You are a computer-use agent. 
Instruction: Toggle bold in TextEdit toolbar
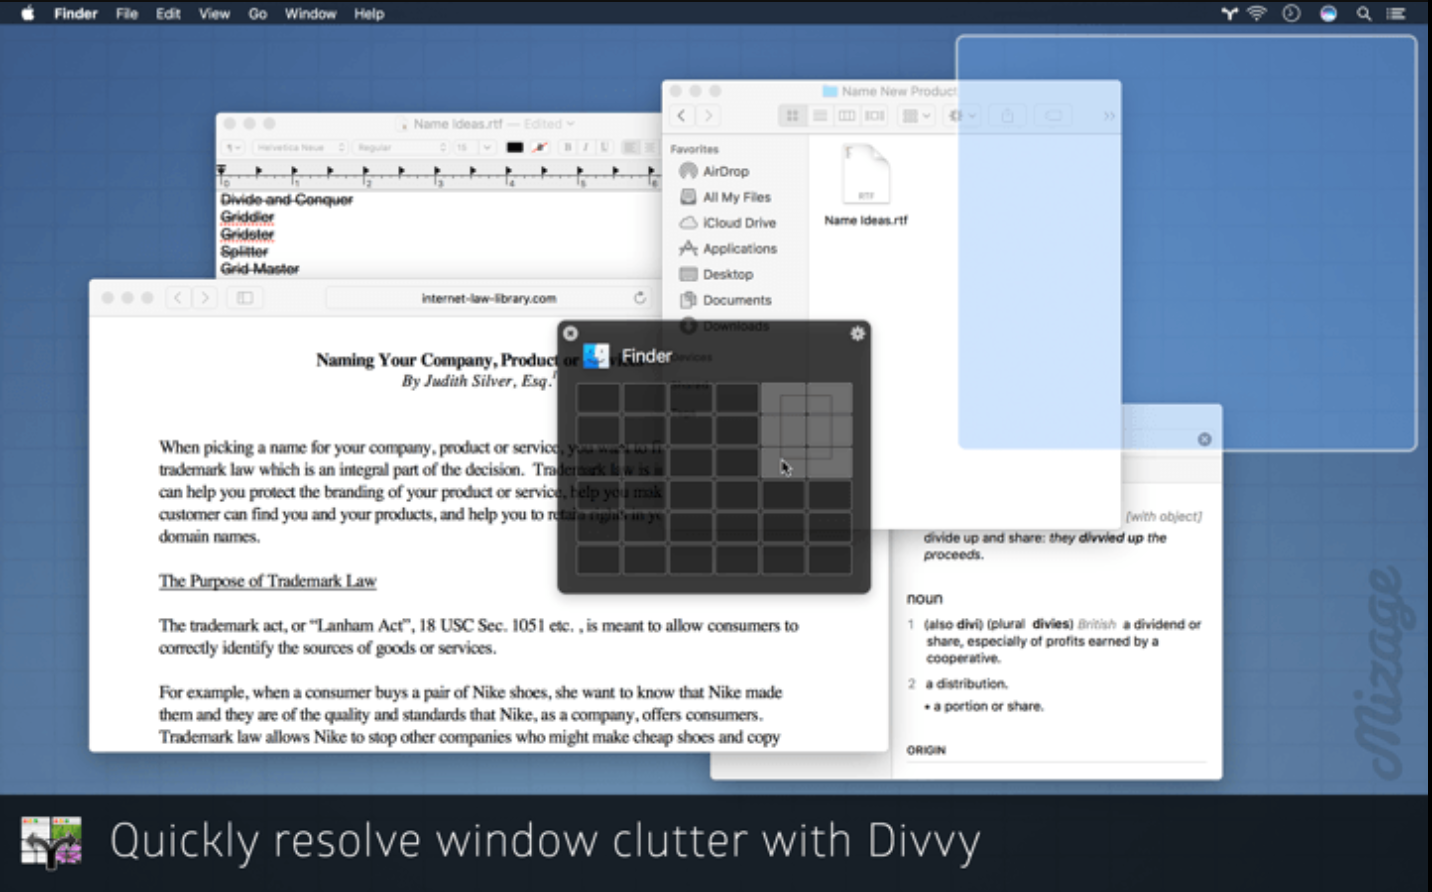click(x=568, y=147)
